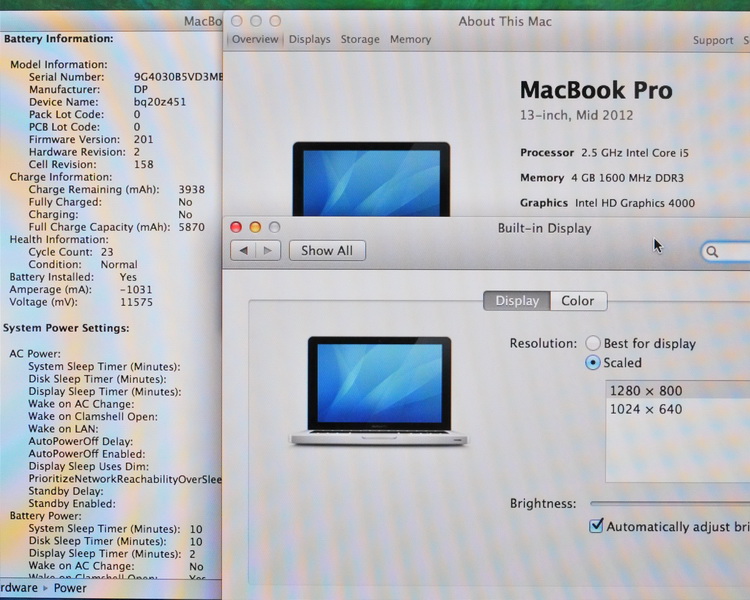The image size is (750, 600).
Task: Choose the 1024 × 640 resolution
Action: 677,409
